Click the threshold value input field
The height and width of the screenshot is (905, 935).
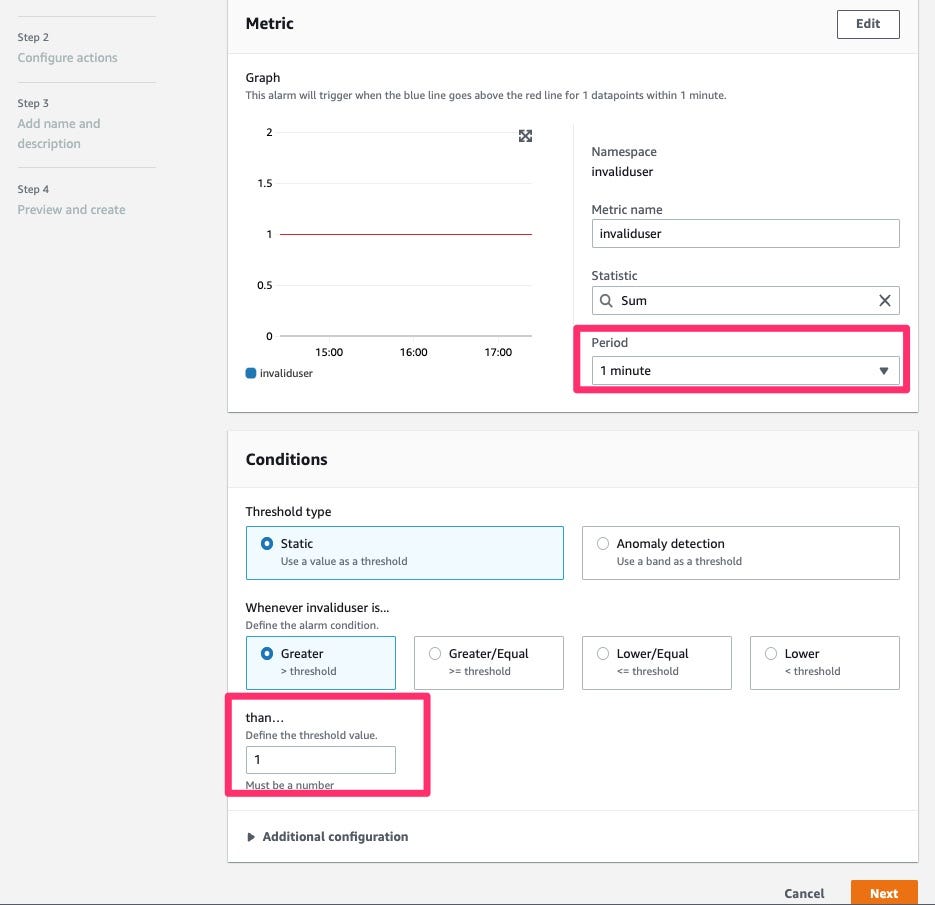point(320,760)
